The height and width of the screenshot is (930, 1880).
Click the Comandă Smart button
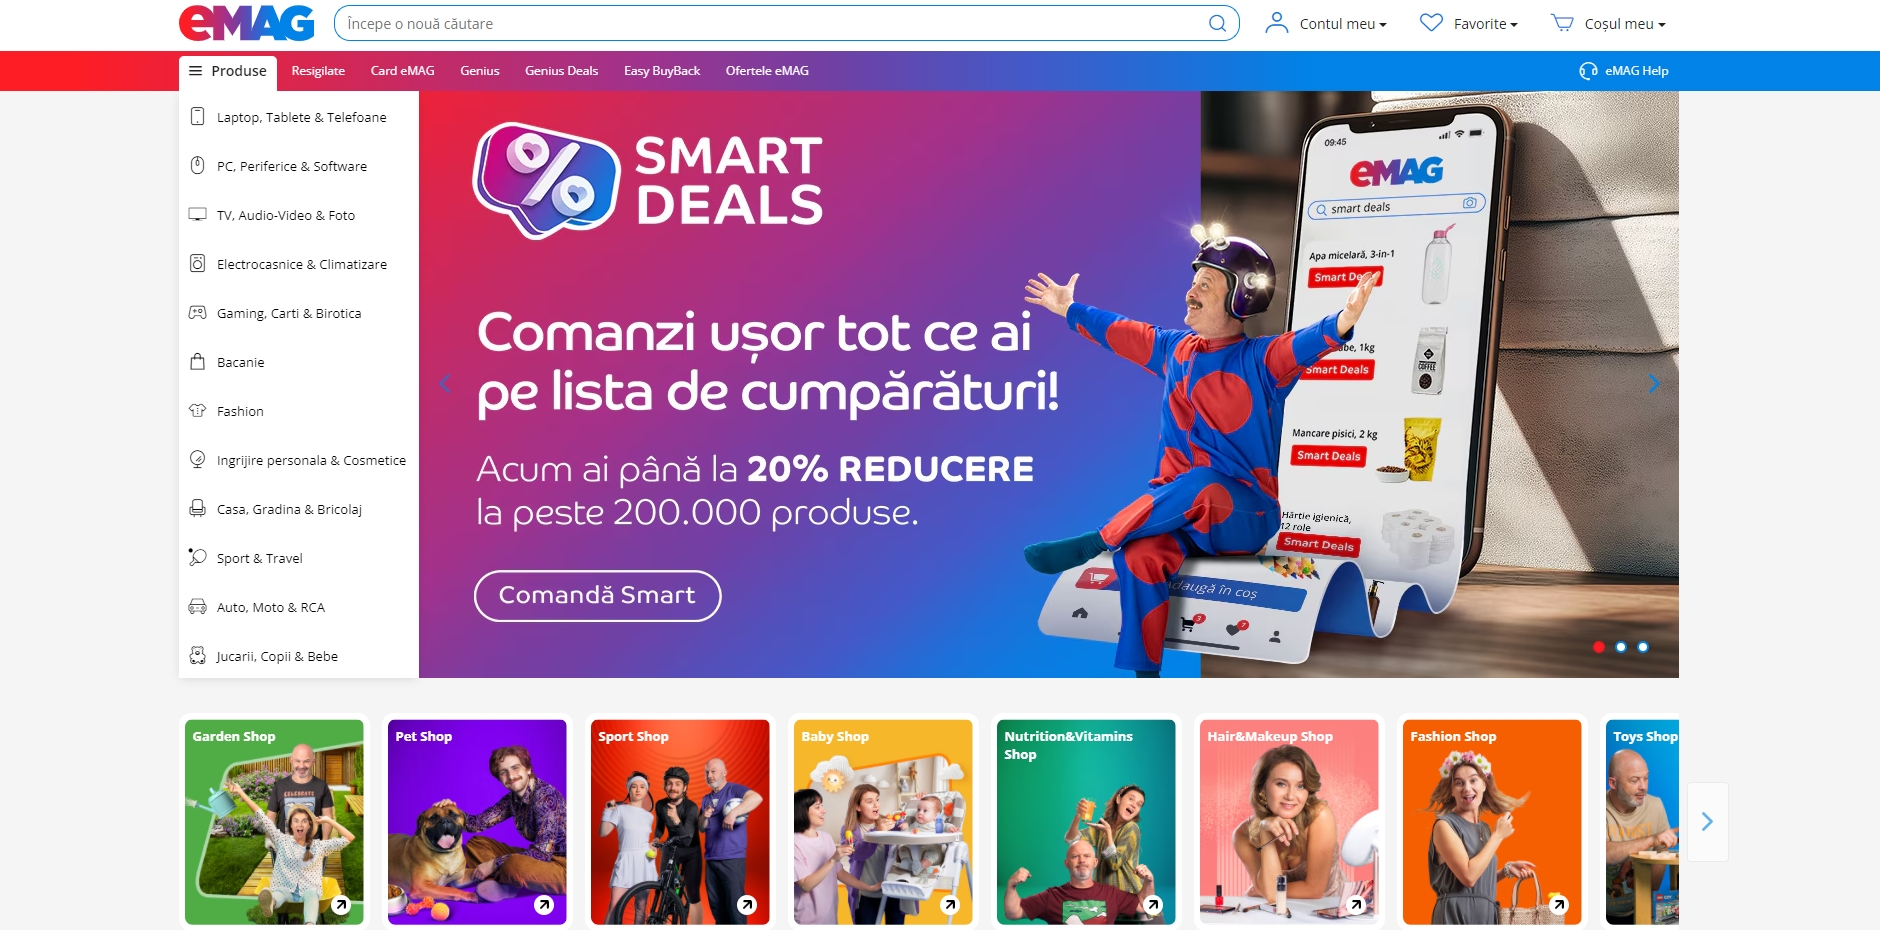click(597, 596)
